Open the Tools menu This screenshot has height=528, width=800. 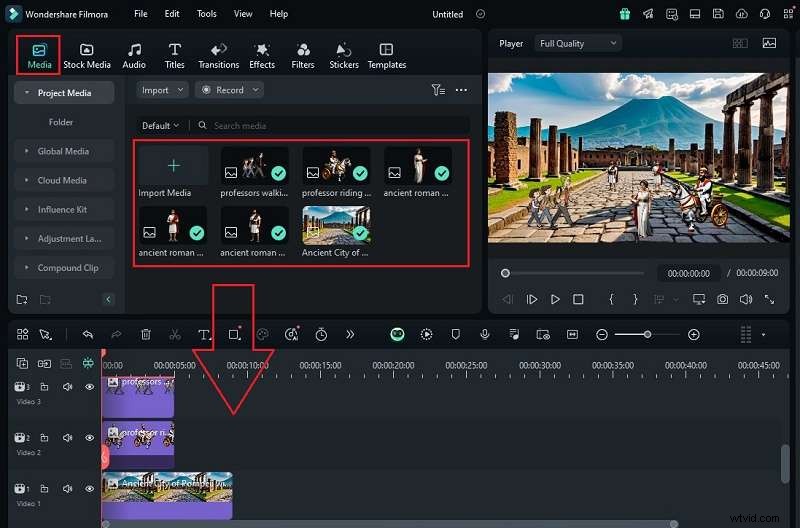pos(206,14)
